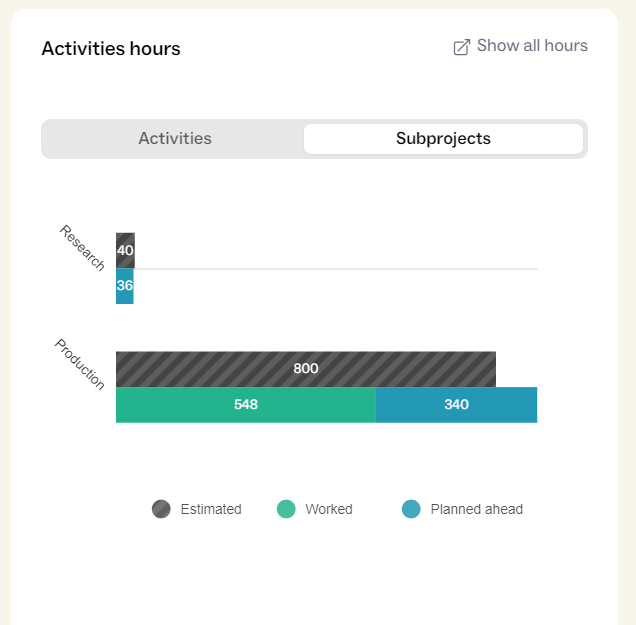This screenshot has width=636, height=625.
Task: Click the Activities hours heading
Action: point(111,49)
